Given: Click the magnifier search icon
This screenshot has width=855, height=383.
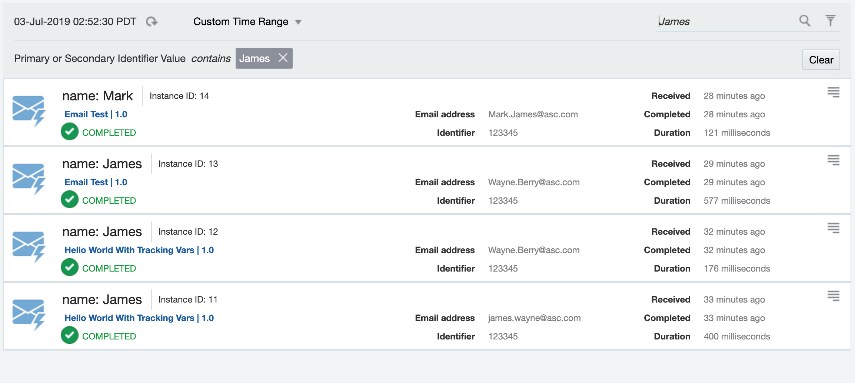Looking at the screenshot, I should coord(804,21).
